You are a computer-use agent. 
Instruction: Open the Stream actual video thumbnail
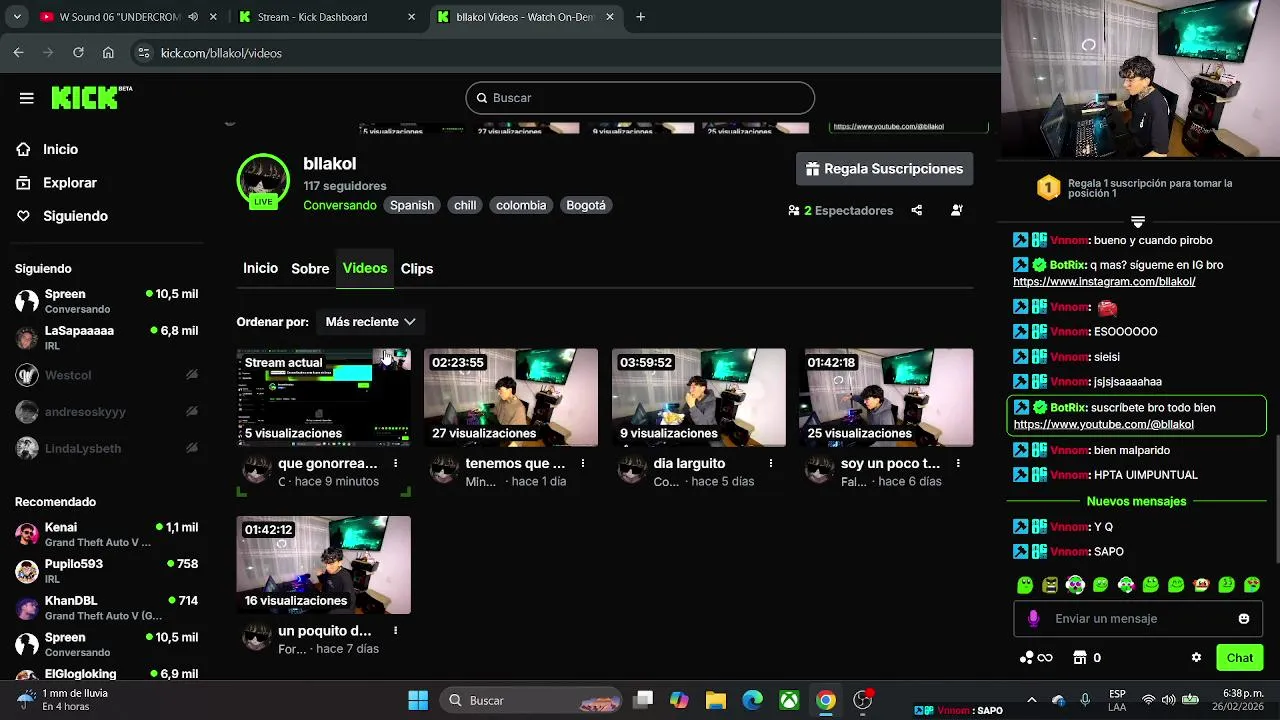tap(323, 397)
